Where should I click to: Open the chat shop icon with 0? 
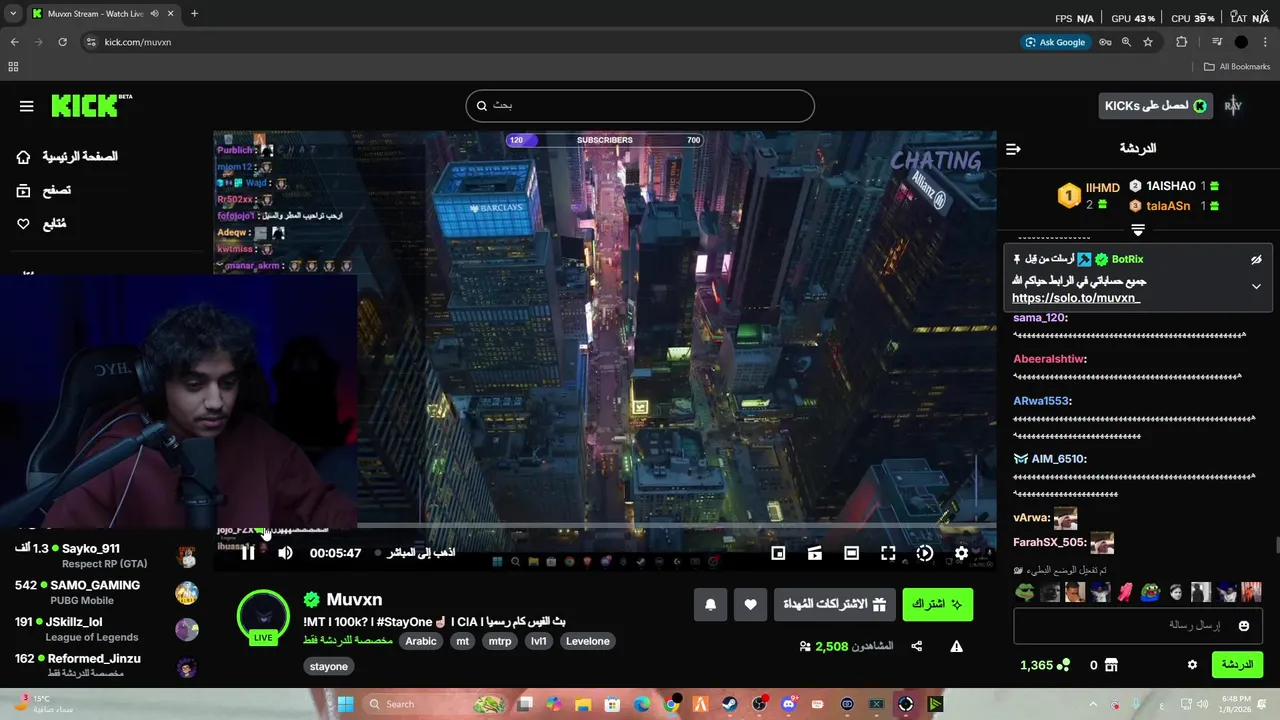(1103, 665)
